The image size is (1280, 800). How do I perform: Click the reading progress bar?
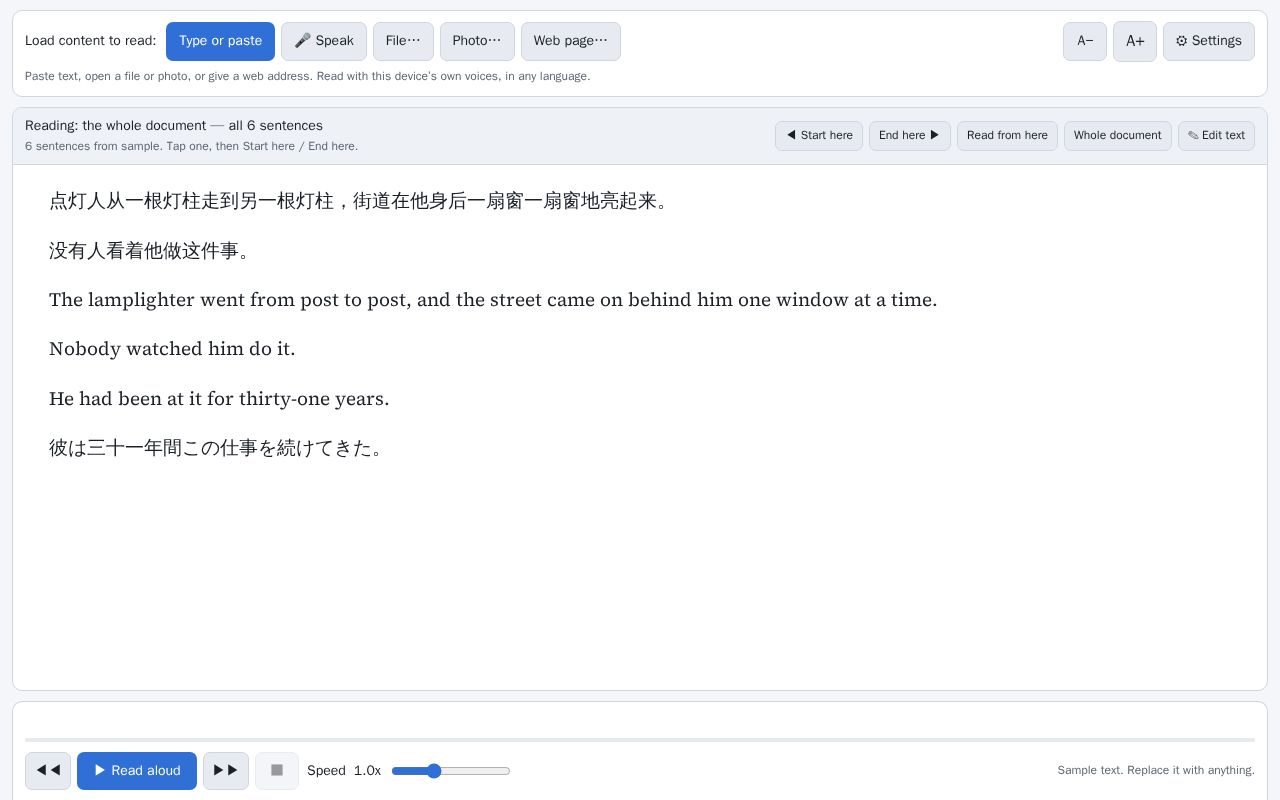[x=640, y=740]
